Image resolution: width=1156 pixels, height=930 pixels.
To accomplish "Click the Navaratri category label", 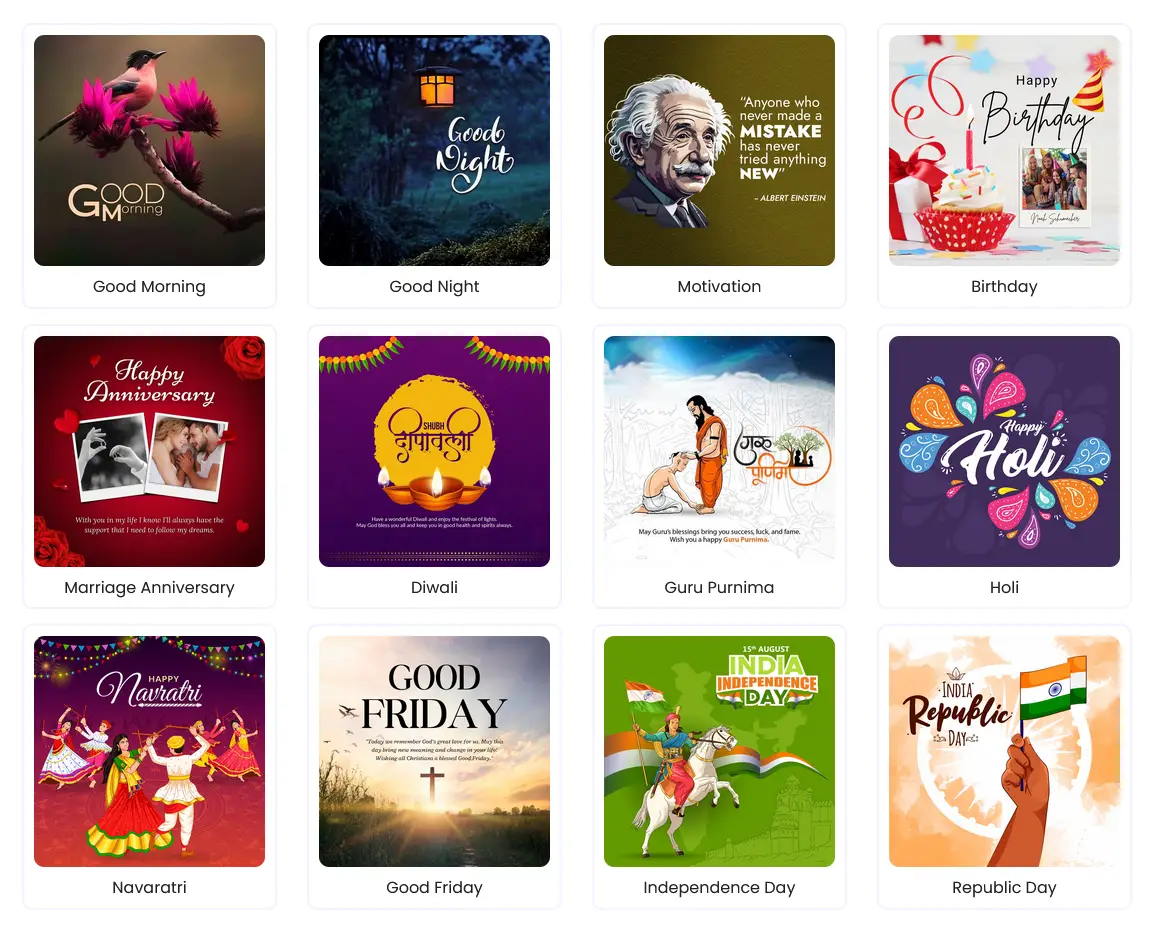I will pos(149,888).
